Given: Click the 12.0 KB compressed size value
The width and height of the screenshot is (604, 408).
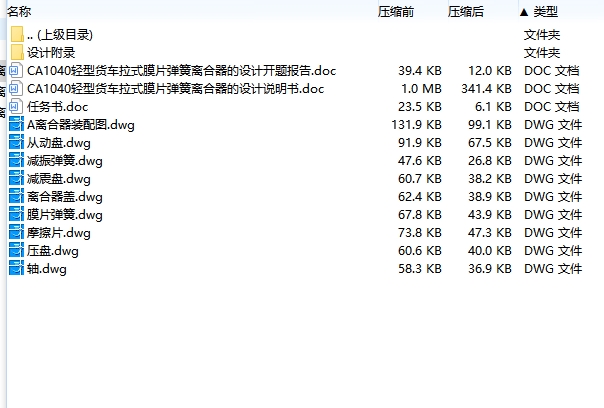Looking at the screenshot, I should point(490,71).
